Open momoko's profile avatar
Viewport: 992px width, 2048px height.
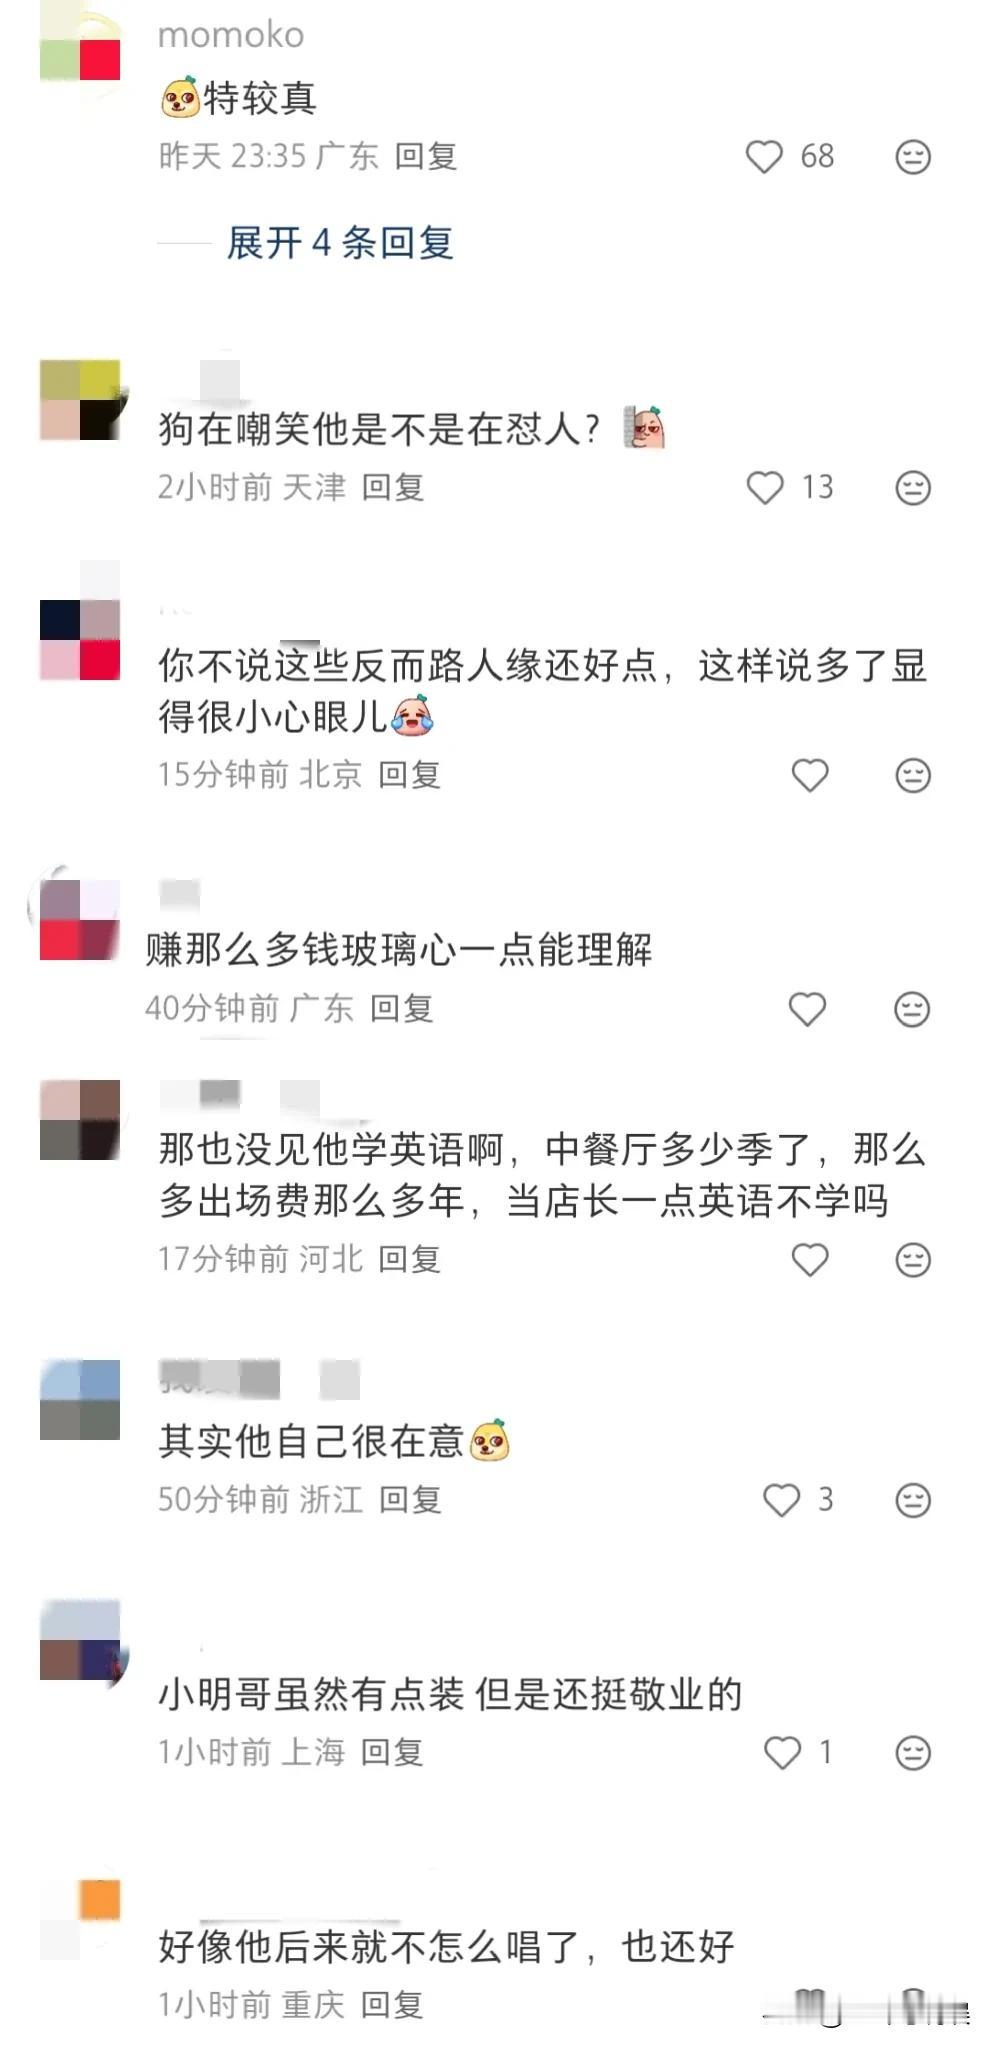80,40
